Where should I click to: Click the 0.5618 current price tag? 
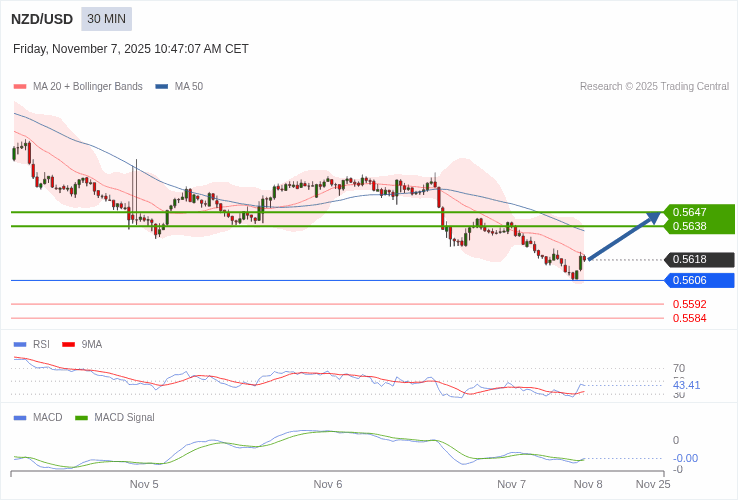tap(699, 259)
